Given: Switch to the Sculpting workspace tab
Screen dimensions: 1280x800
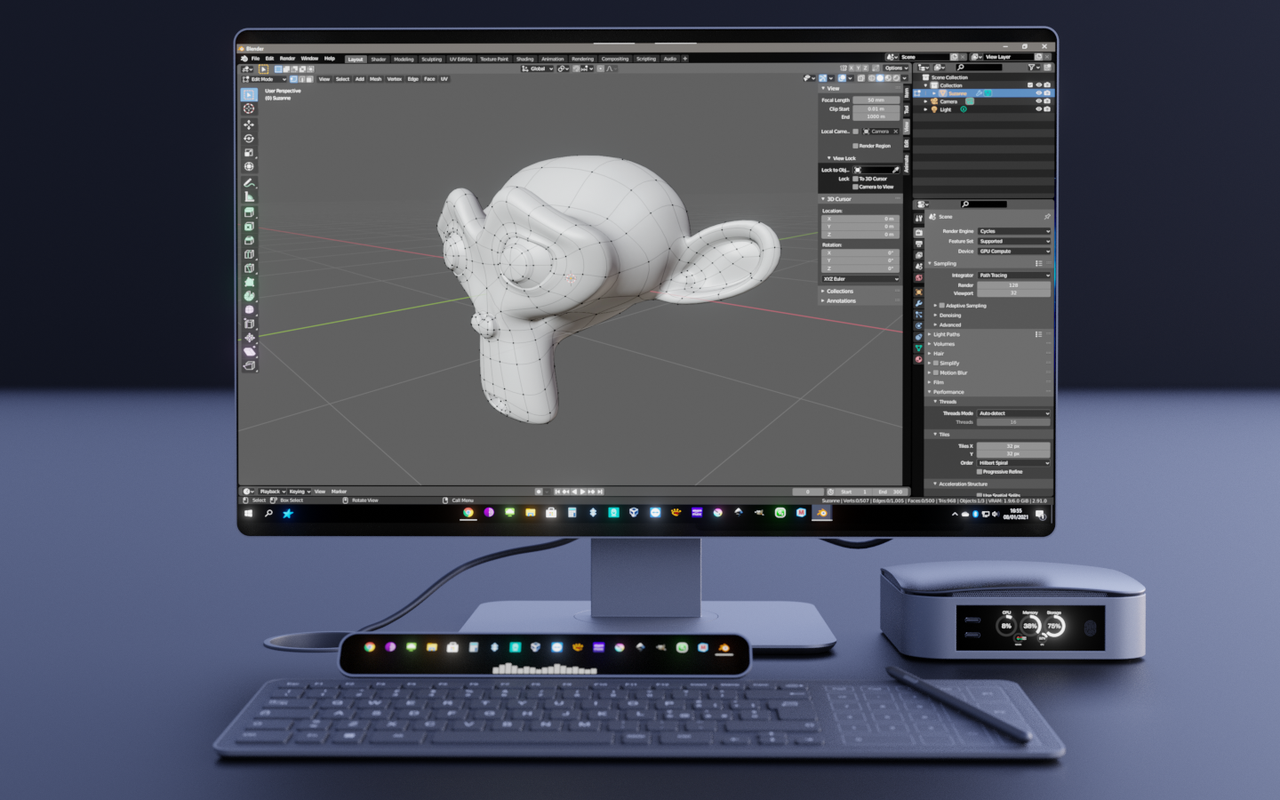Looking at the screenshot, I should click(x=432, y=59).
